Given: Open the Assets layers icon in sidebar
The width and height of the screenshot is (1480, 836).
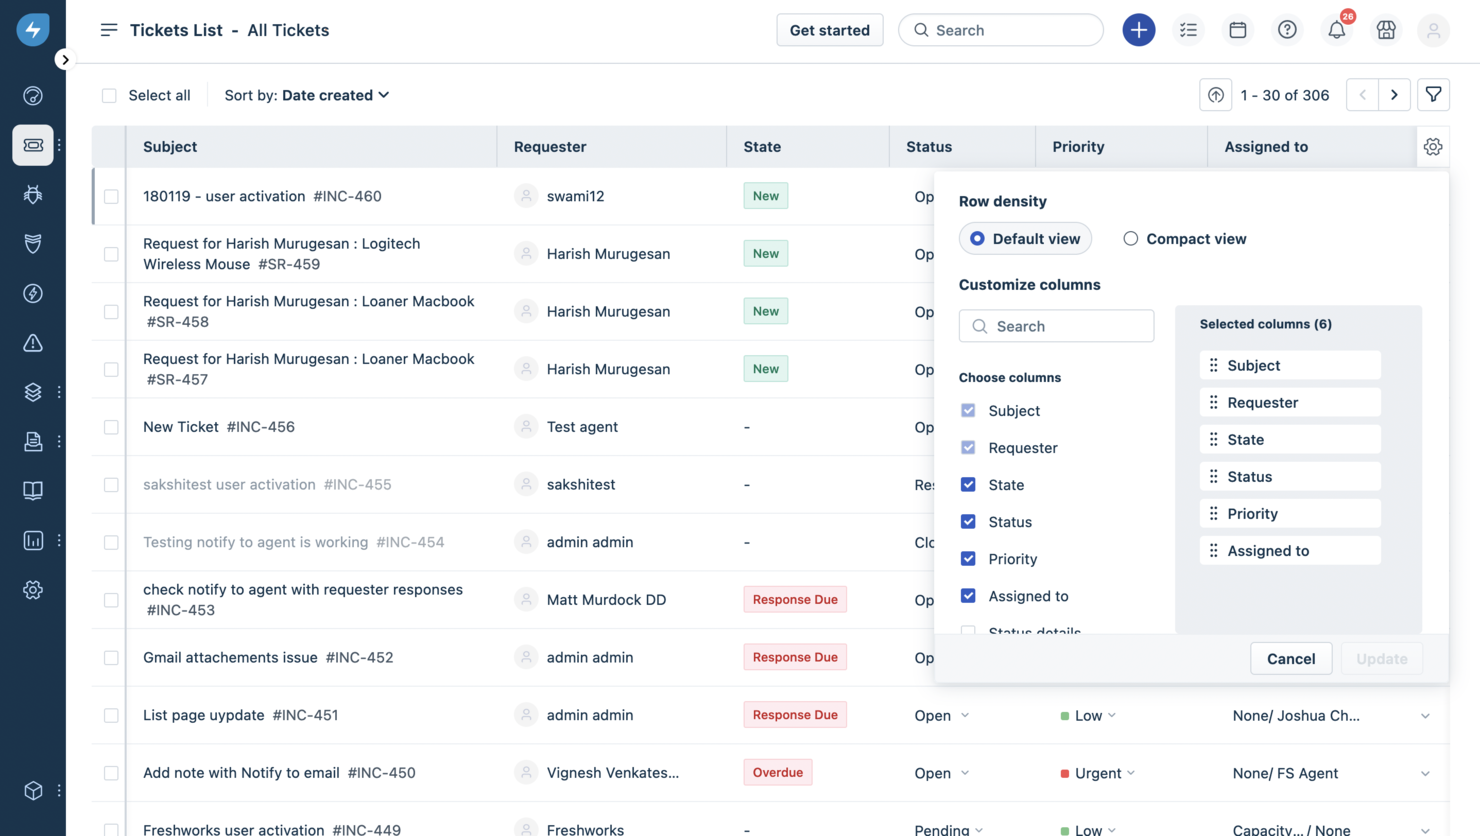Looking at the screenshot, I should coord(32,391).
